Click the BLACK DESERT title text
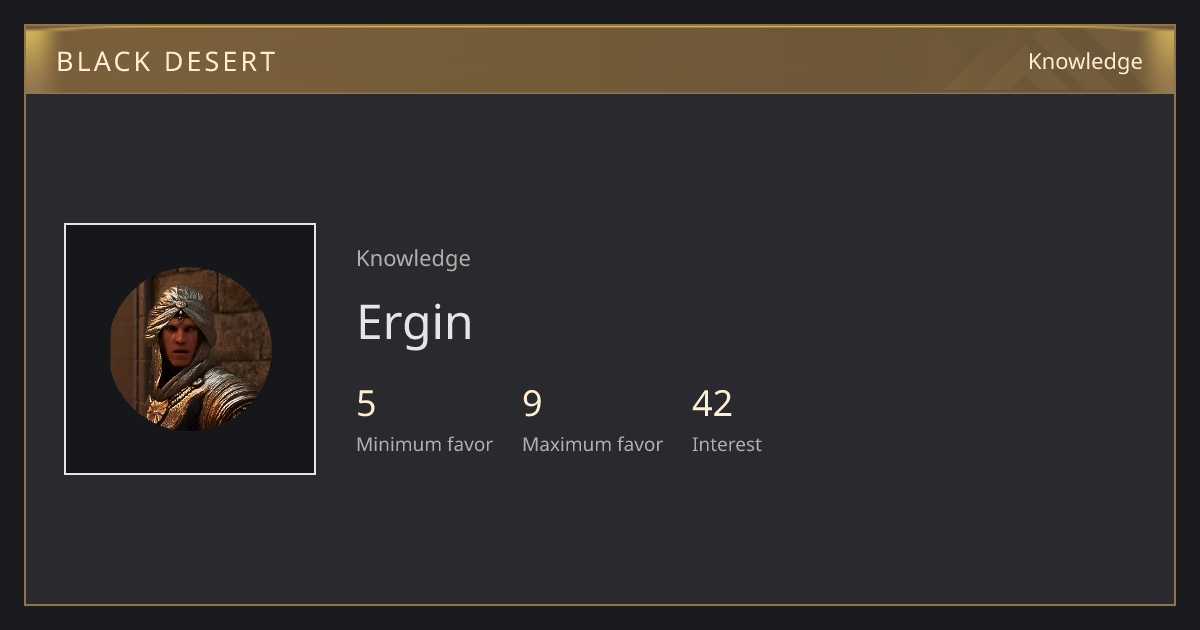The height and width of the screenshot is (630, 1200). (x=166, y=62)
